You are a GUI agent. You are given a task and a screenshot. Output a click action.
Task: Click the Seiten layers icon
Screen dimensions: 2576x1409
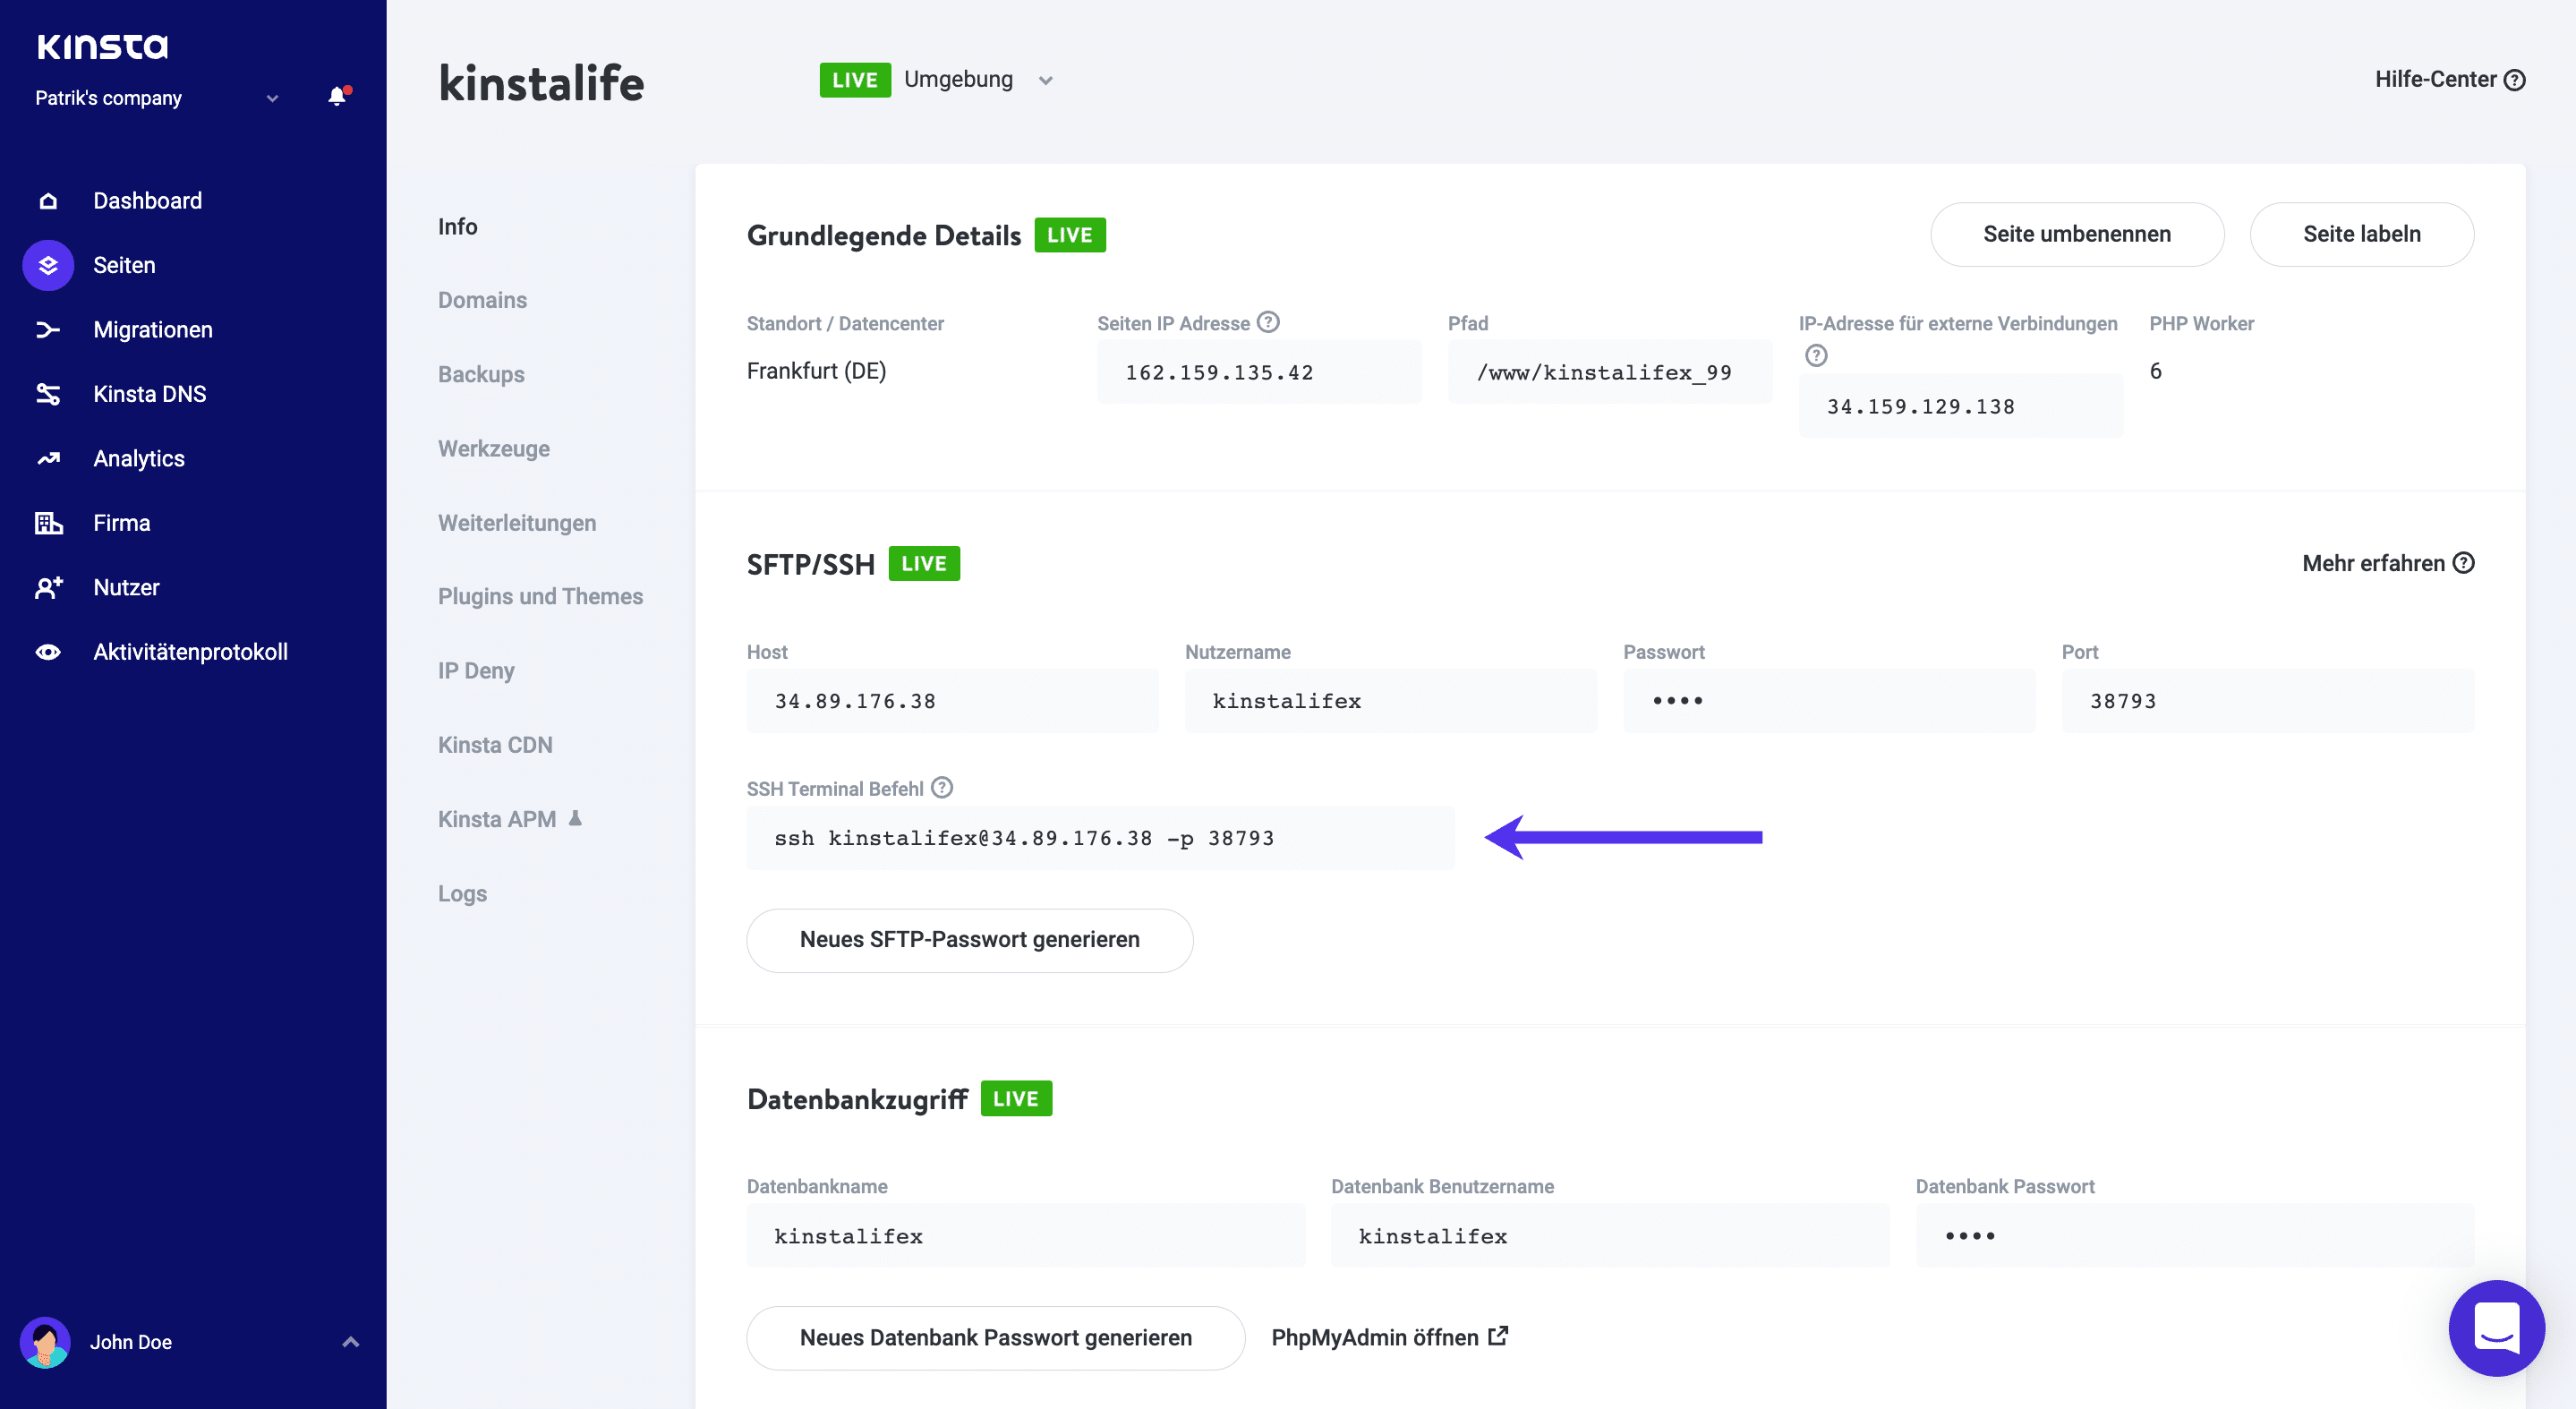click(x=48, y=265)
